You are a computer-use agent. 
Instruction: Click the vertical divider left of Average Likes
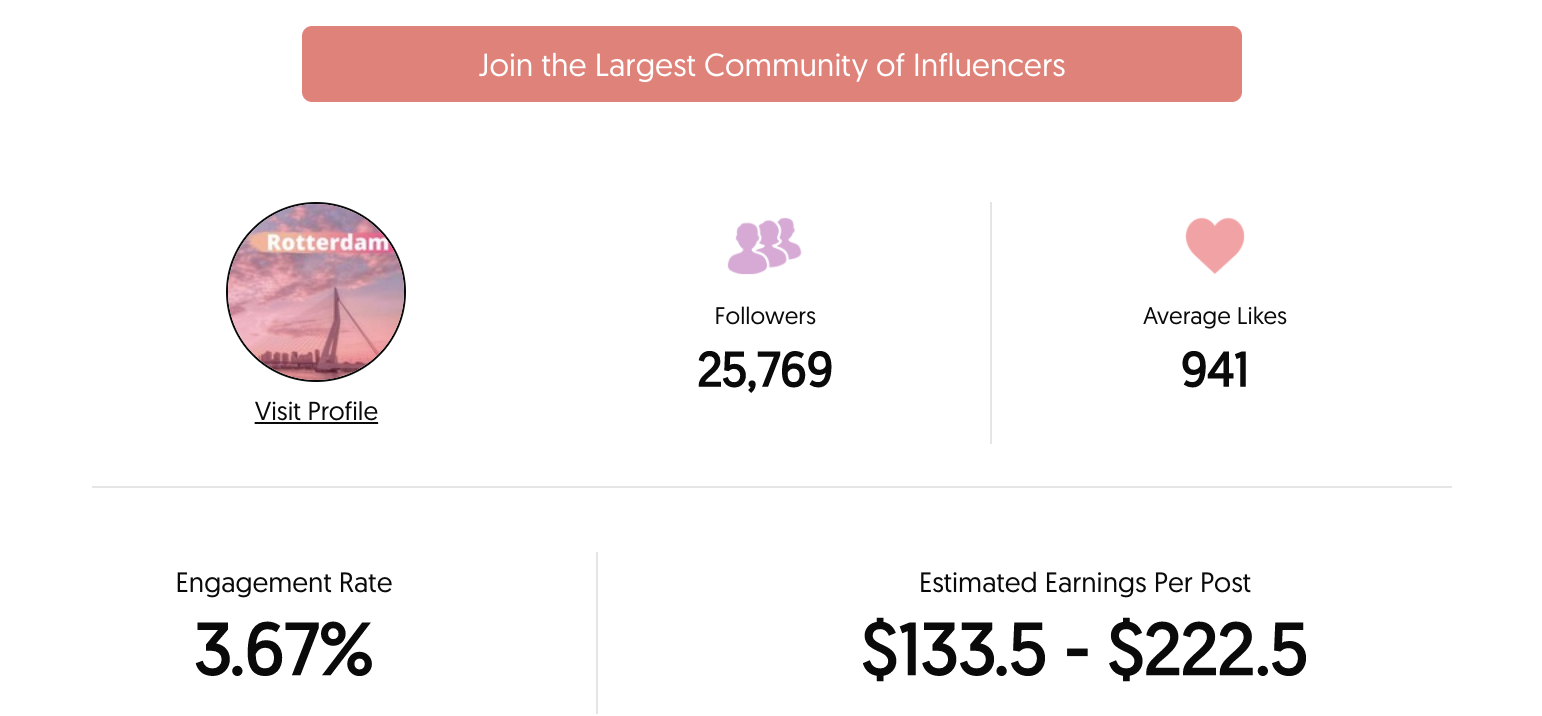tap(991, 322)
